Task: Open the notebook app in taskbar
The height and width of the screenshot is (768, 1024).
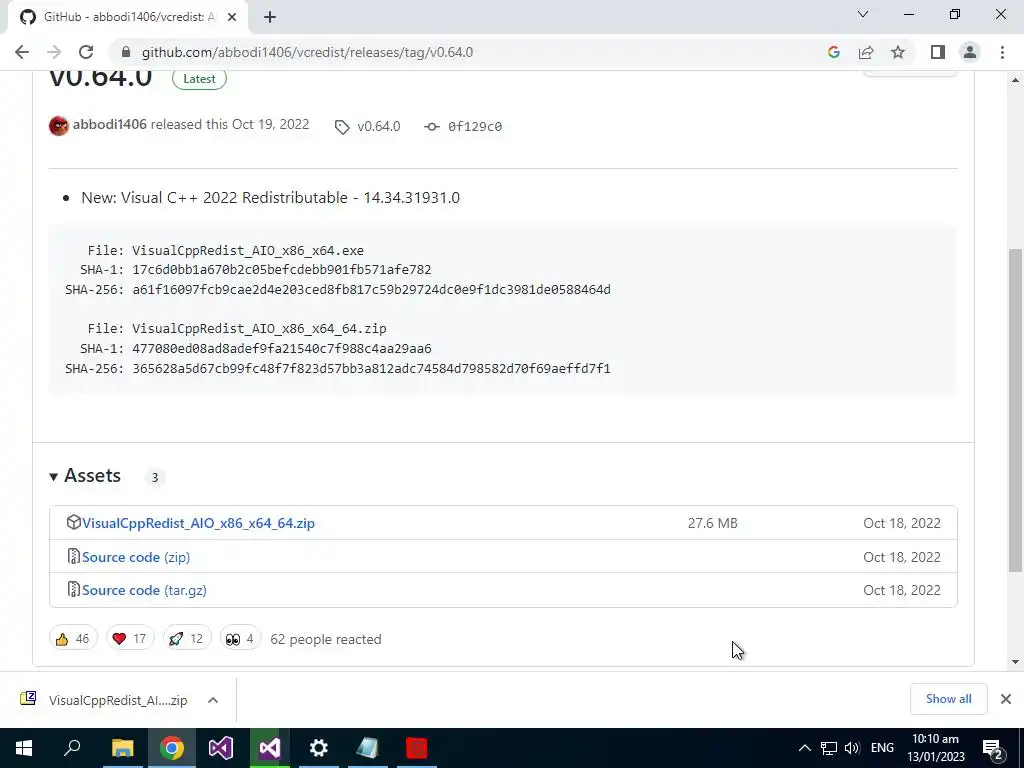Action: pyautogui.click(x=368, y=748)
